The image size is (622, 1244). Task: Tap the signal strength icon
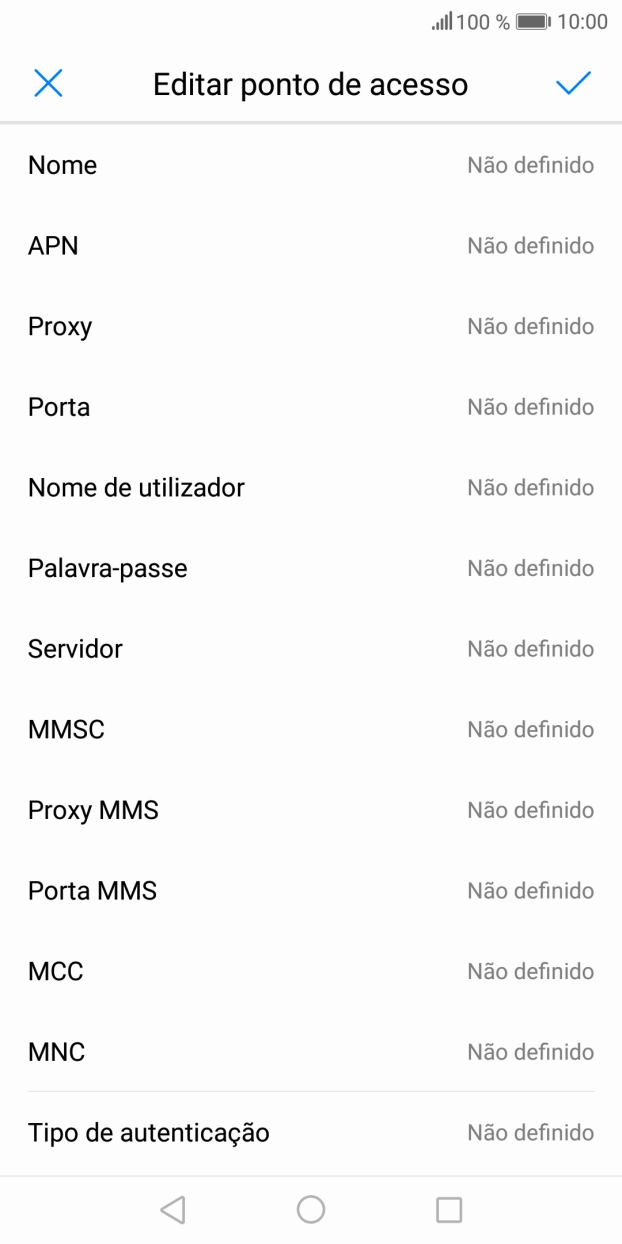pyautogui.click(x=442, y=22)
